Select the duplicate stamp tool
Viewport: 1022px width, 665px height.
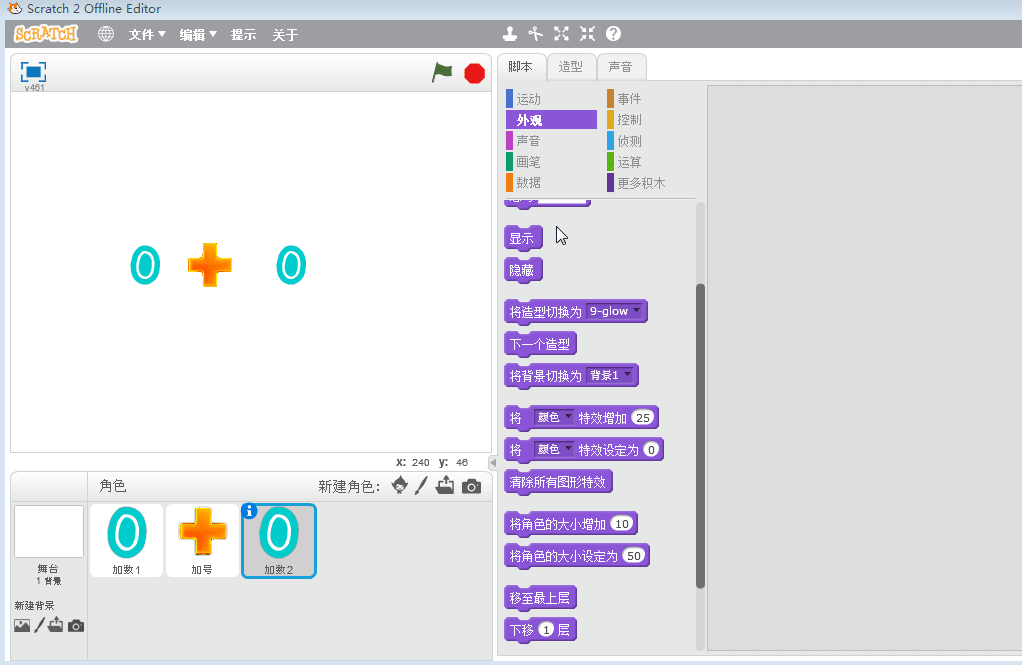pyautogui.click(x=510, y=34)
